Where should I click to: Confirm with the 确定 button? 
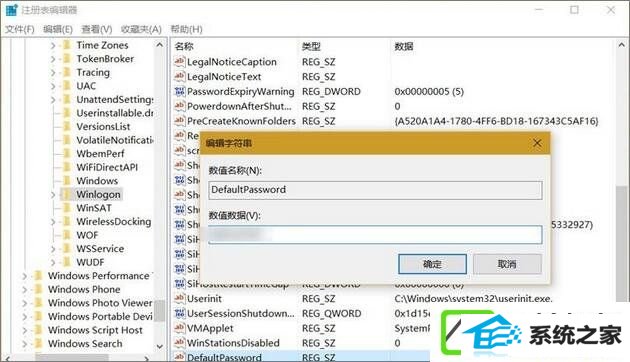coord(432,264)
